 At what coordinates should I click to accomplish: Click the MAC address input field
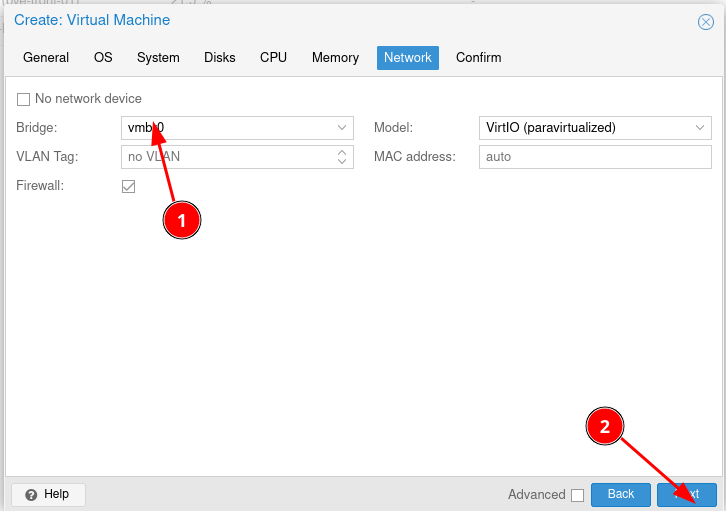595,157
